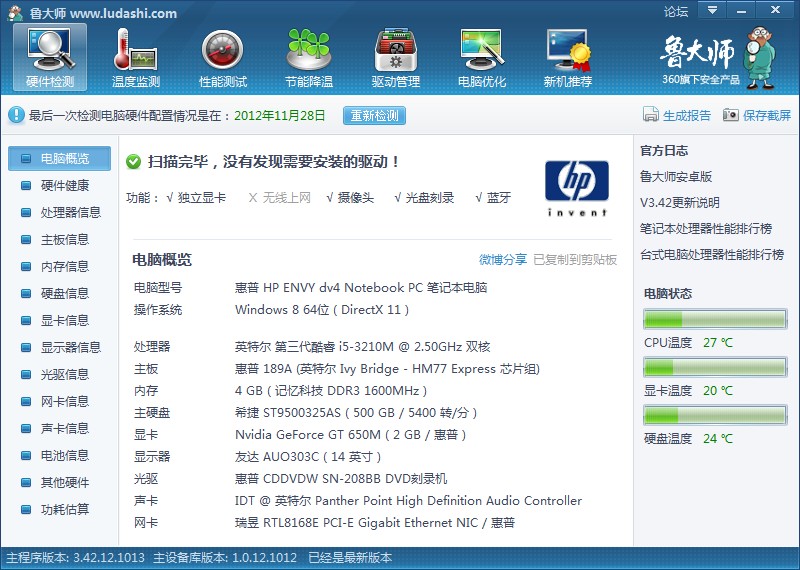This screenshot has height=570, width=800.
Task: Click the 保存截屏 save screenshot link
Action: [767, 115]
